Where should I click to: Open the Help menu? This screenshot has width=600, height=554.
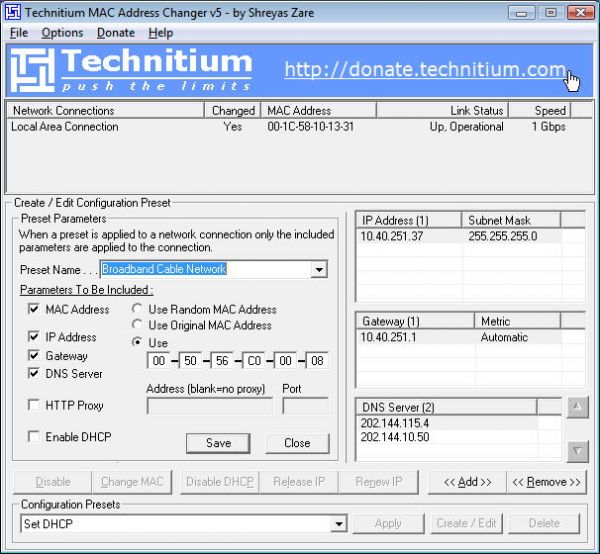coord(161,33)
